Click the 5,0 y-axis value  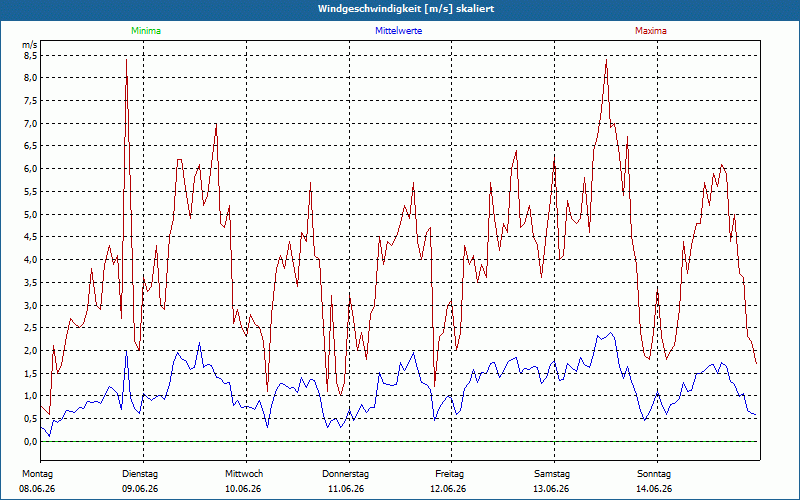(x=31, y=214)
